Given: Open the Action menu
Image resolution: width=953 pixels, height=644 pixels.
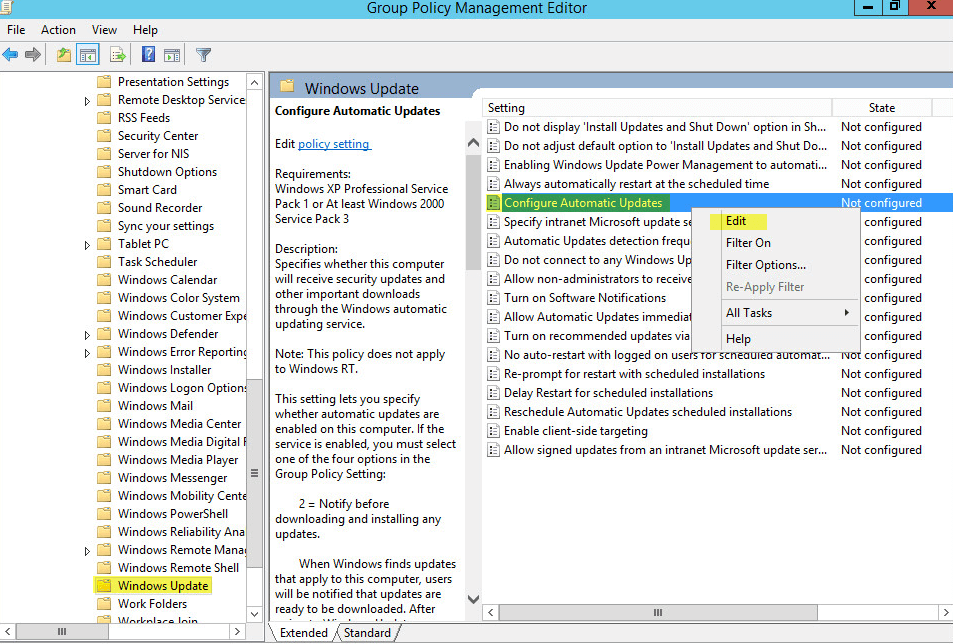Looking at the screenshot, I should [58, 30].
